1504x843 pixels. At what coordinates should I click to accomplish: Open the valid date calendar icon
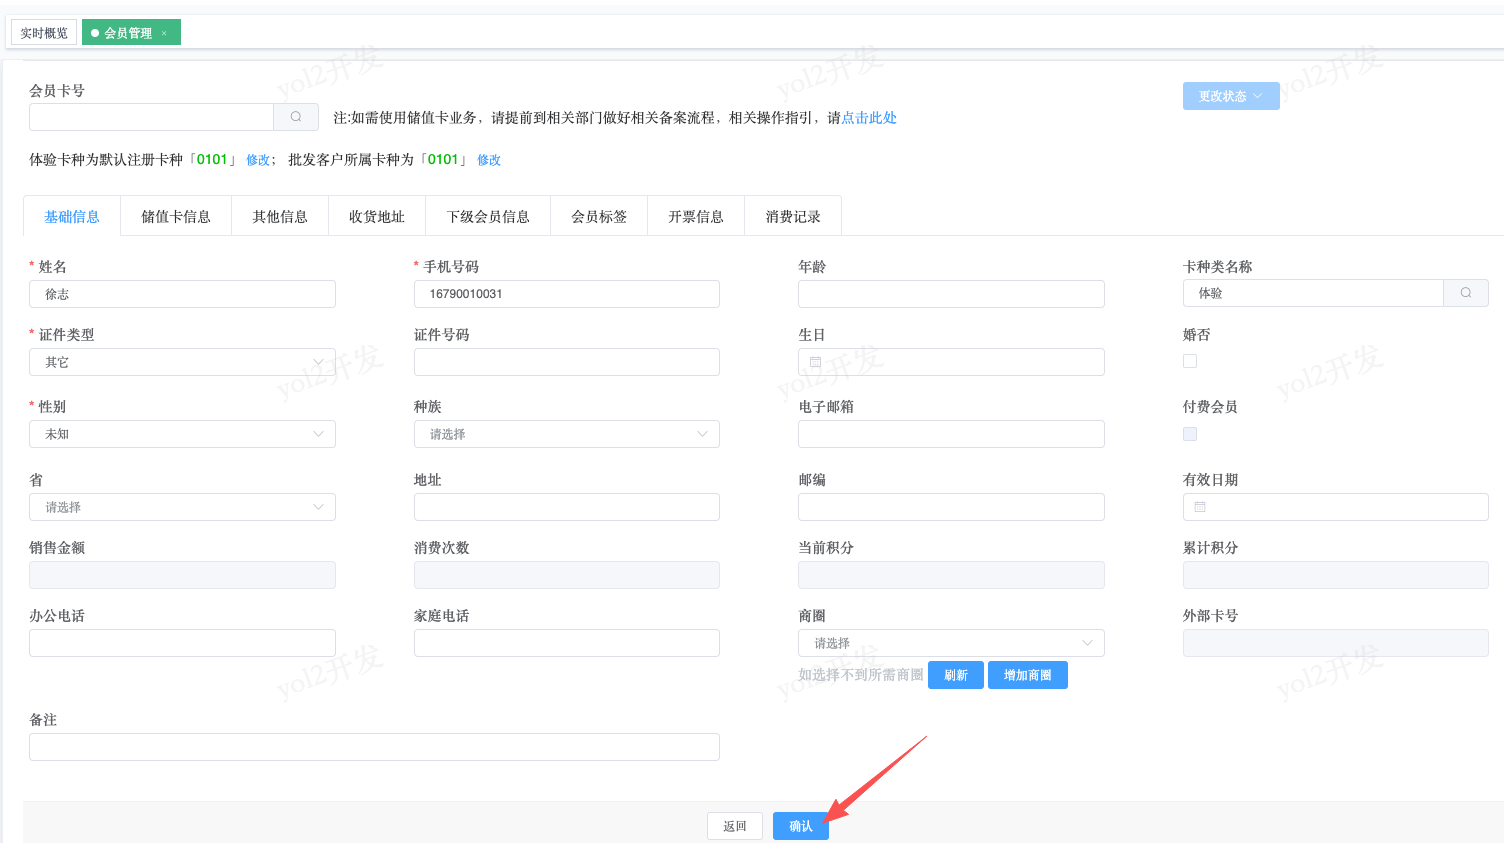pyautogui.click(x=1200, y=507)
